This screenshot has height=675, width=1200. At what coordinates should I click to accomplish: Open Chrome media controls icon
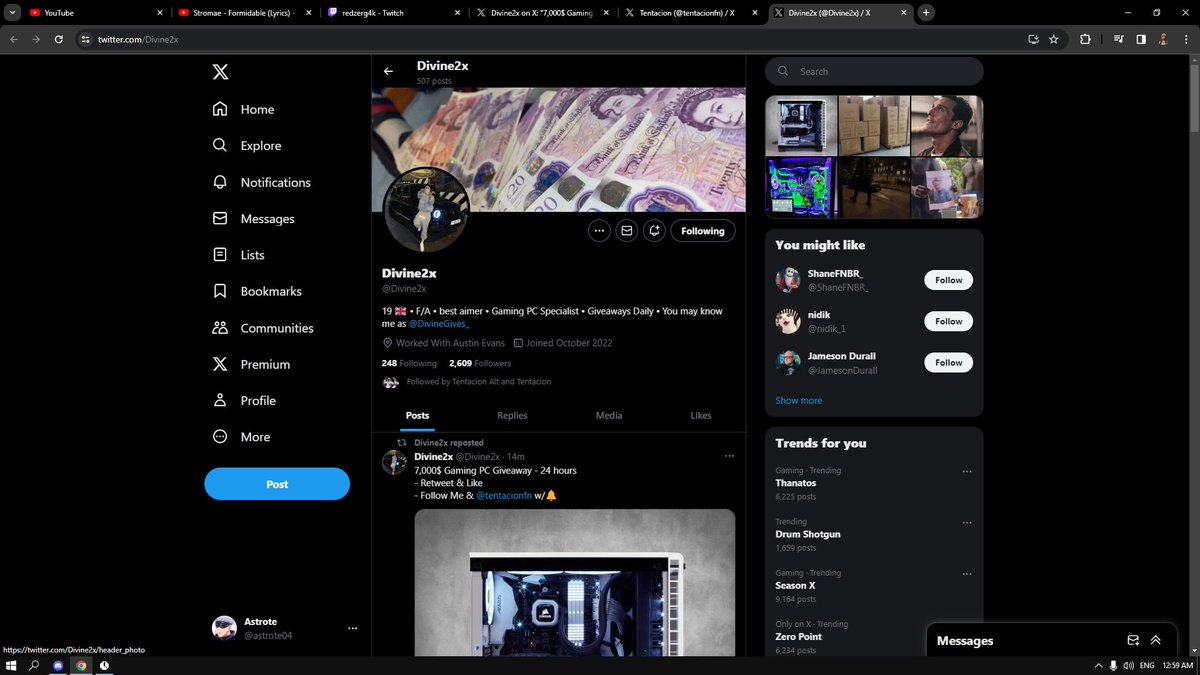[1119, 39]
